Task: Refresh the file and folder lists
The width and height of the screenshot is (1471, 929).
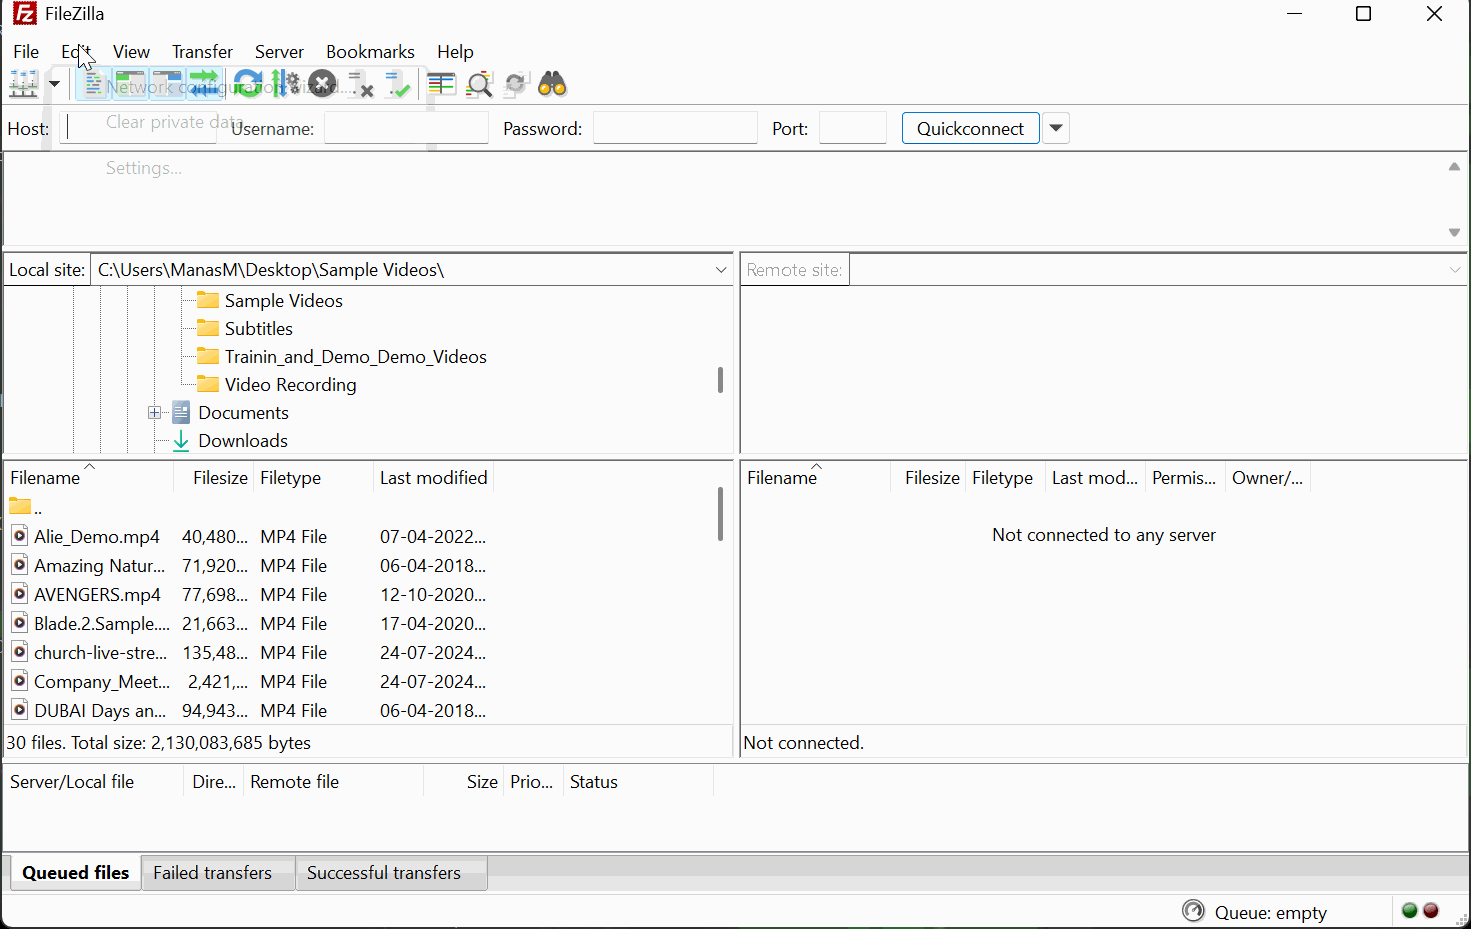Action: 247,85
